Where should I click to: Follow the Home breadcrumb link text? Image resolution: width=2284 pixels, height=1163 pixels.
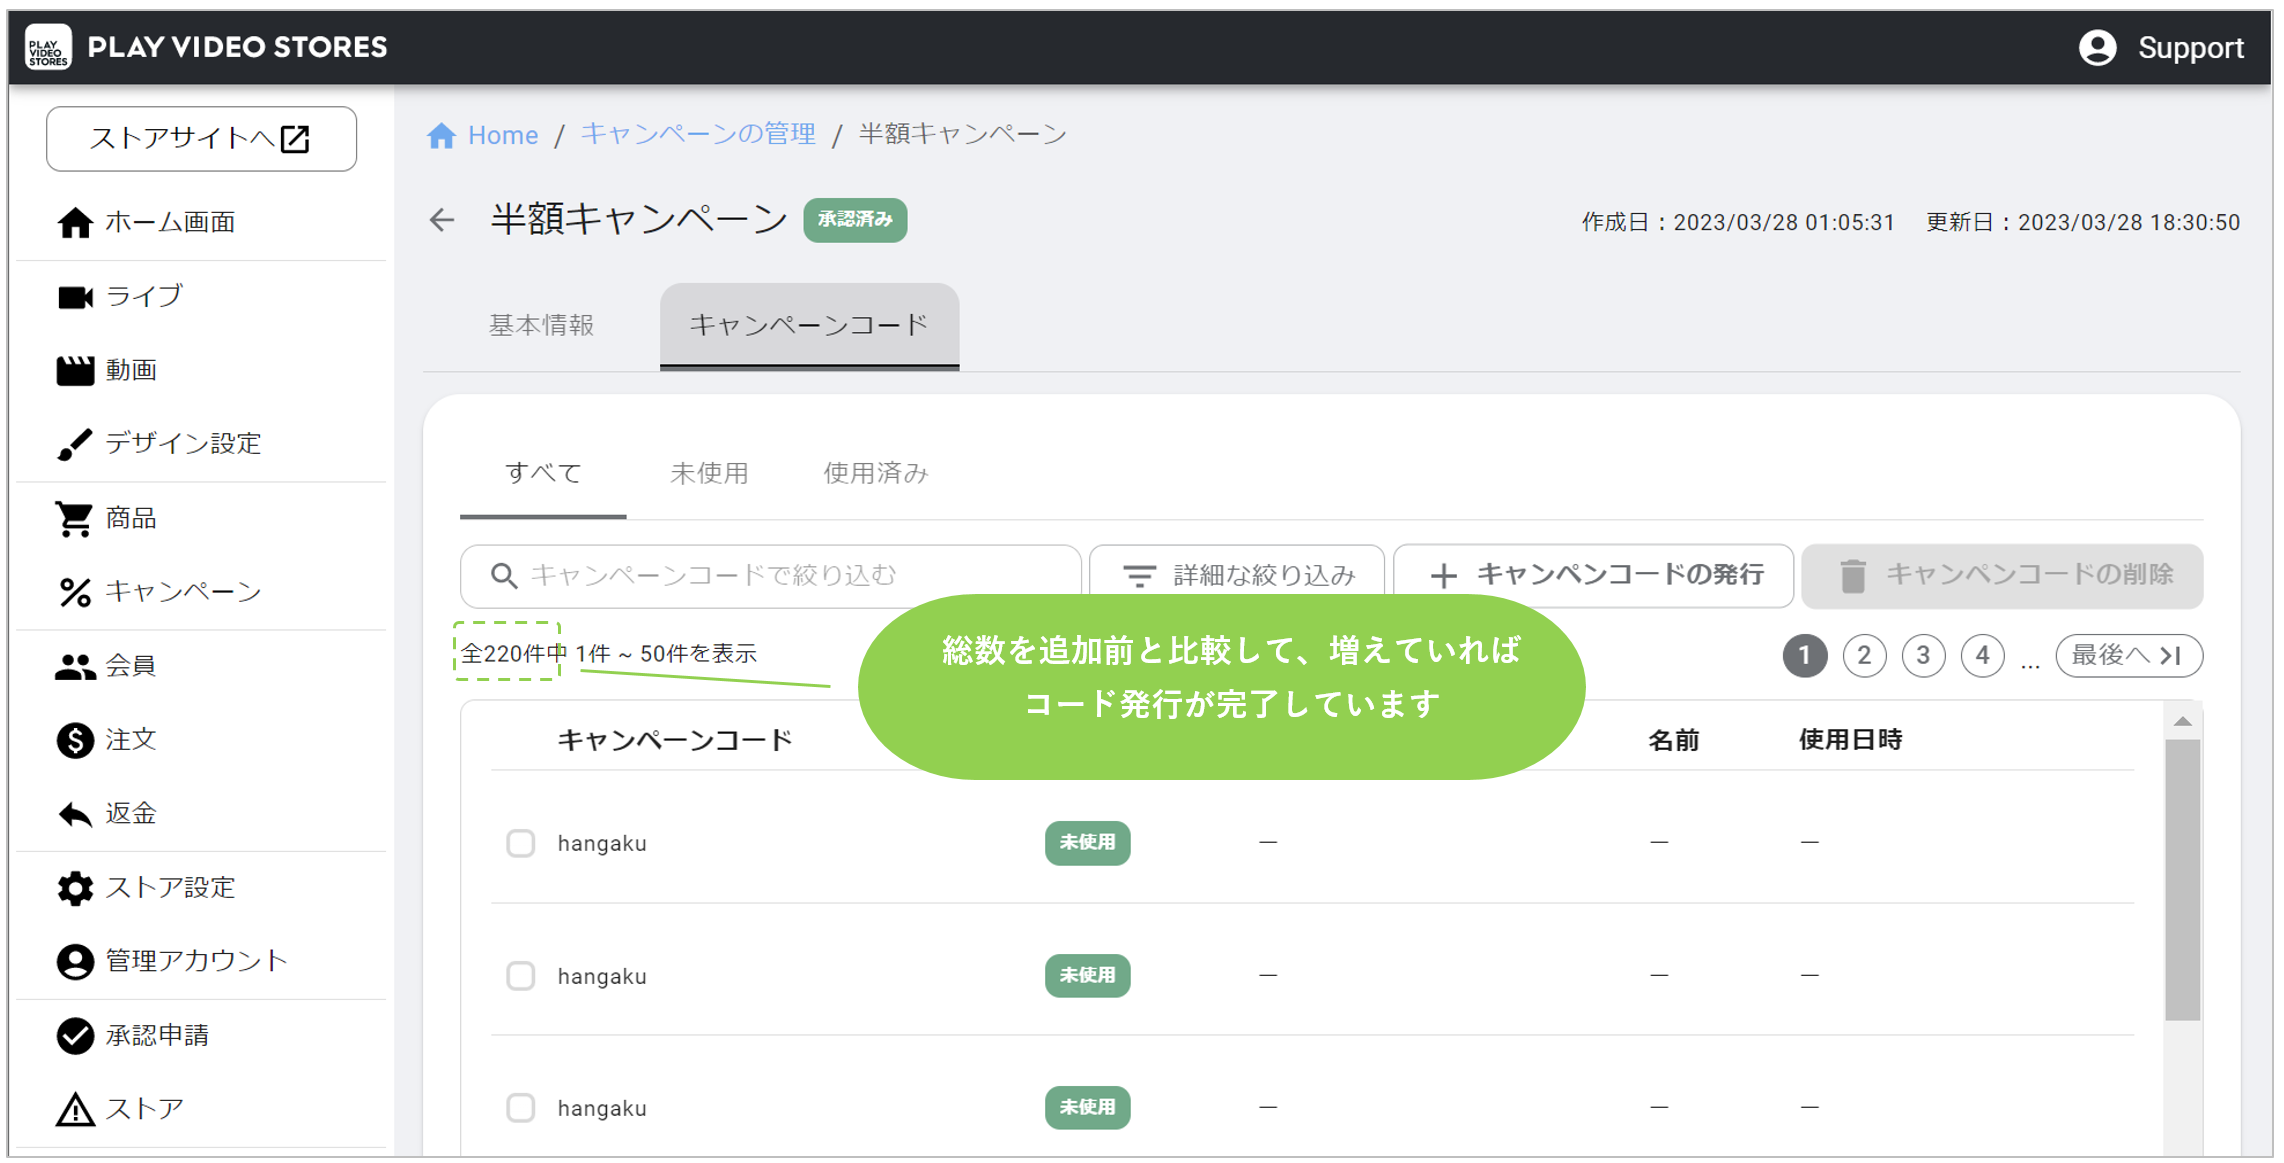click(503, 135)
